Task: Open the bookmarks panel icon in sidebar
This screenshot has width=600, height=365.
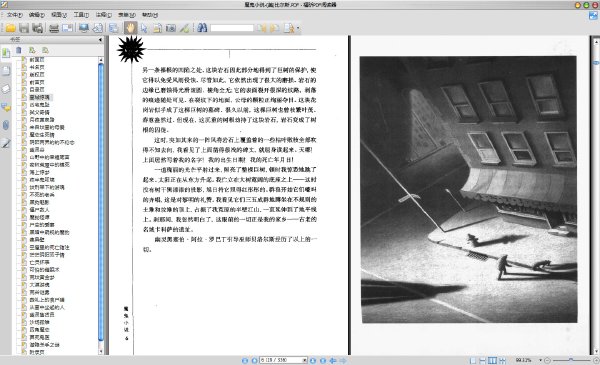Action: point(6,53)
